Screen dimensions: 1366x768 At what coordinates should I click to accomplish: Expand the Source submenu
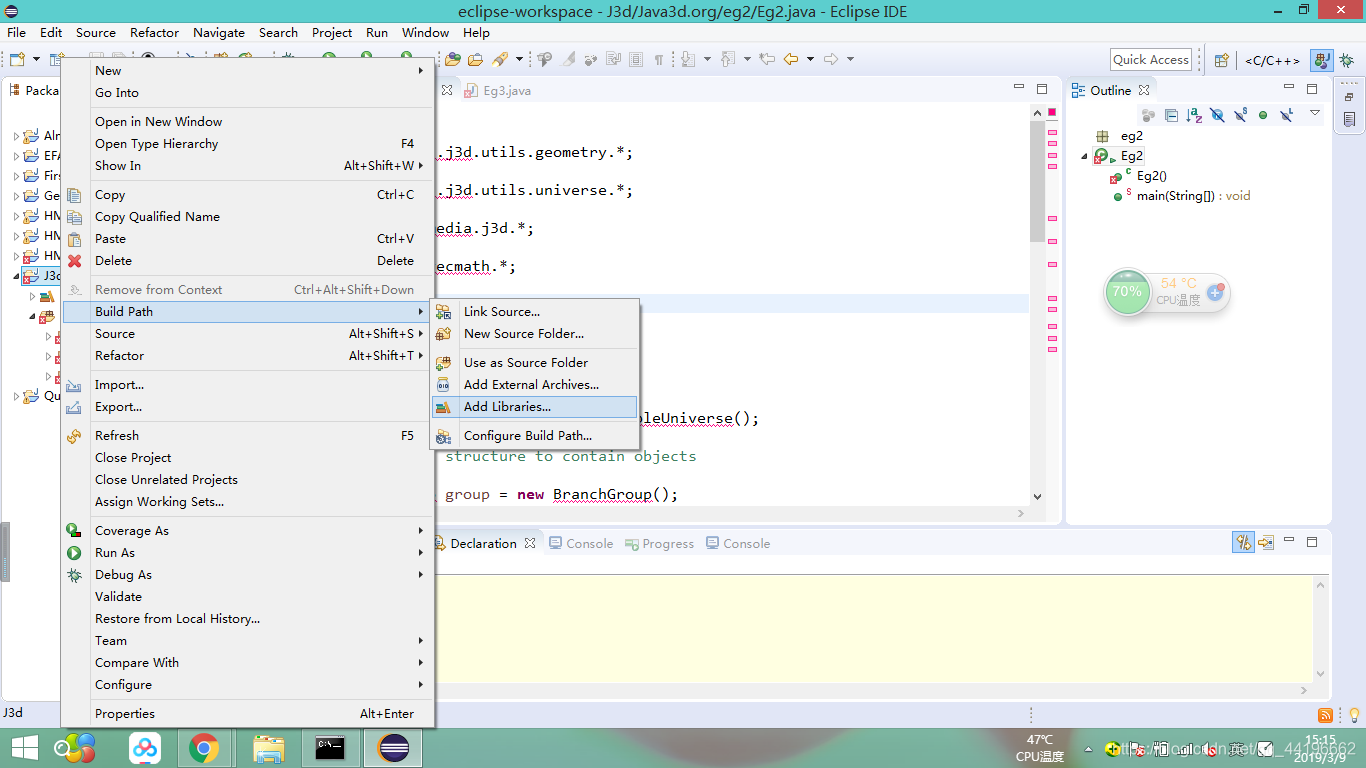(248, 334)
